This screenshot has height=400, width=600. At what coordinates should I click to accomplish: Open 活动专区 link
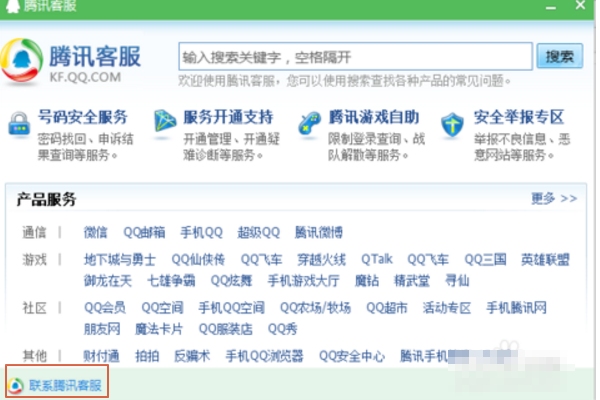coord(447,308)
